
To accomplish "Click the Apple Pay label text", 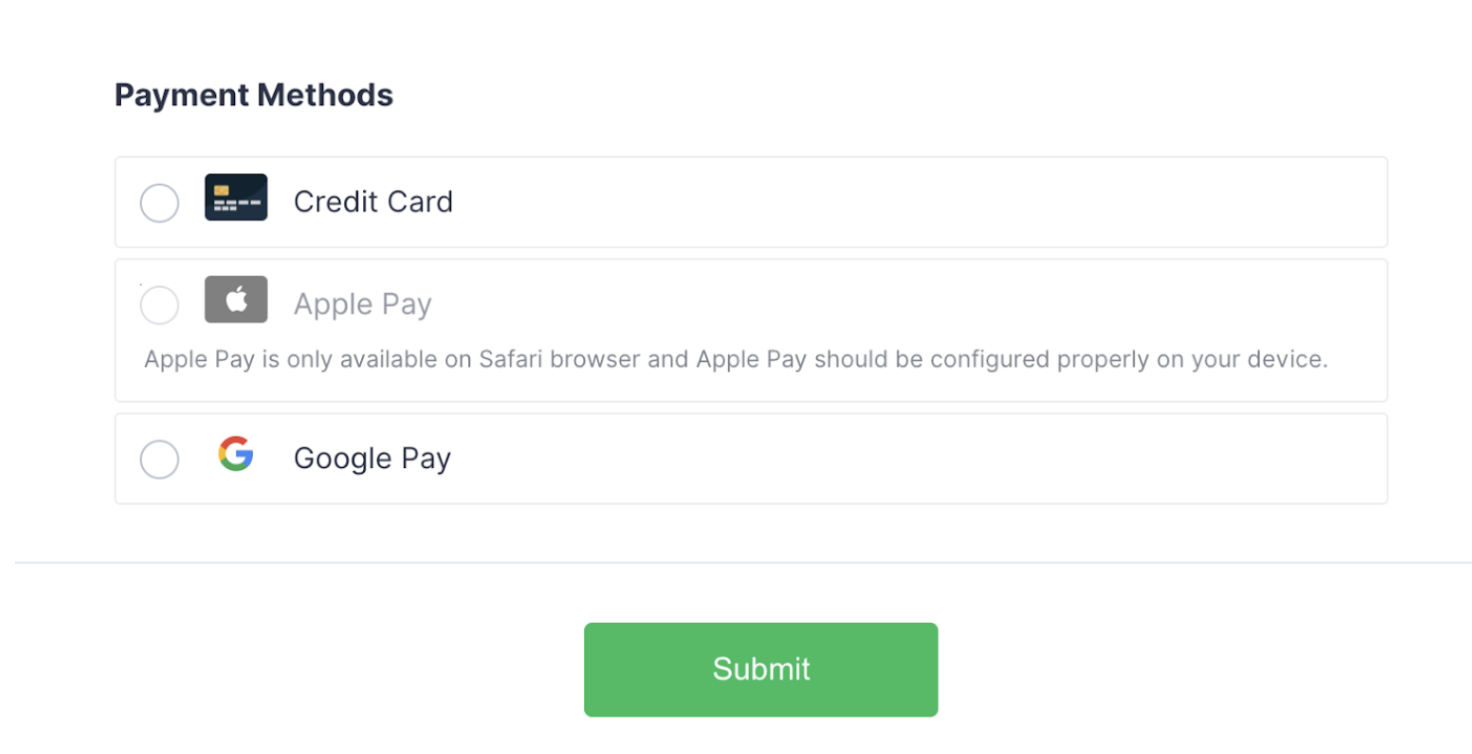I will click(362, 304).
